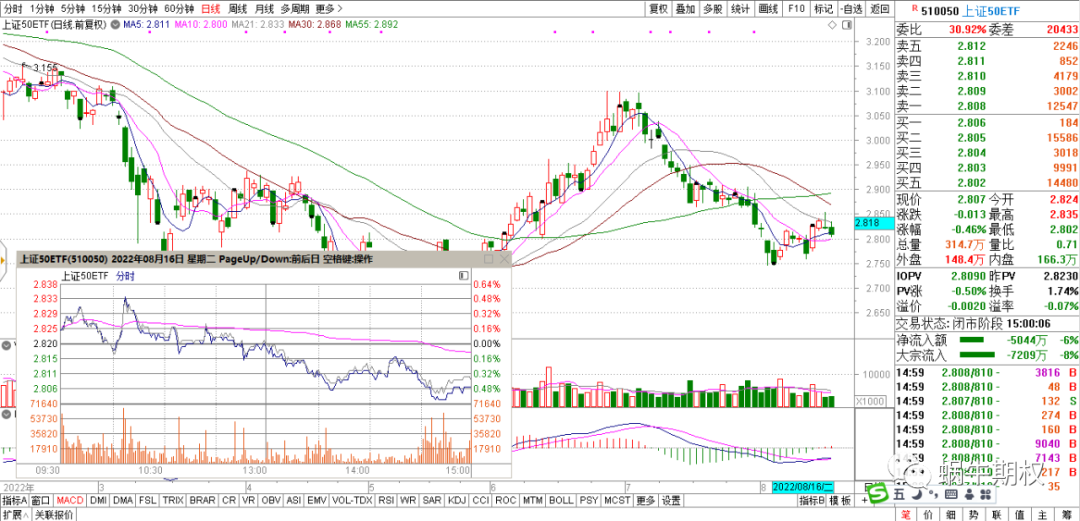This screenshot has width=1080, height=521.
Task: Click the 笔 tick tab at bottom right
Action: point(905,514)
